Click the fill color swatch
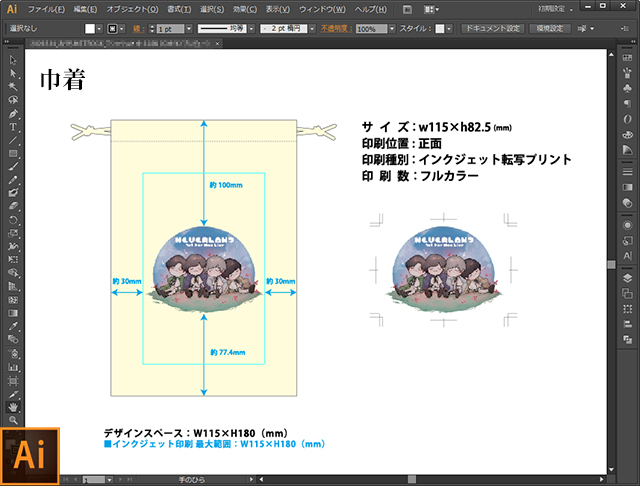Viewport: 640px width, 486px height. tap(89, 29)
